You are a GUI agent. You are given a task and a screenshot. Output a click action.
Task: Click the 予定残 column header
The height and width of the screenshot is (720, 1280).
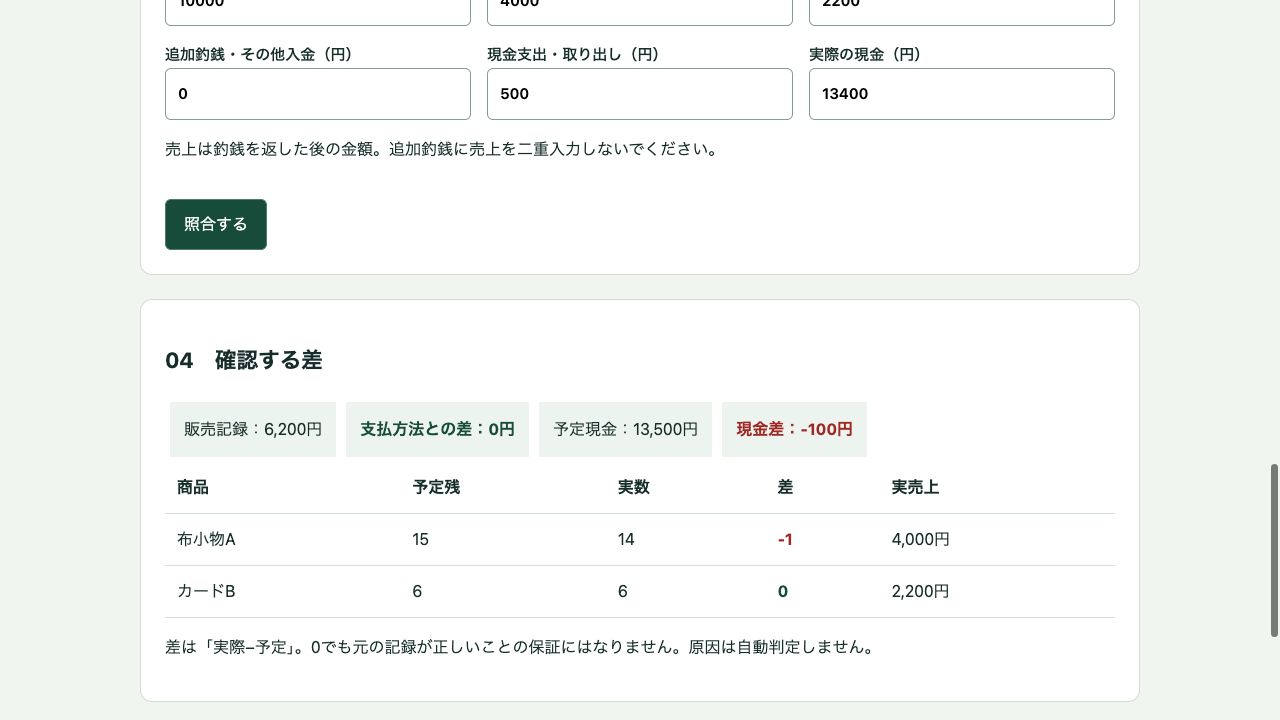[436, 487]
